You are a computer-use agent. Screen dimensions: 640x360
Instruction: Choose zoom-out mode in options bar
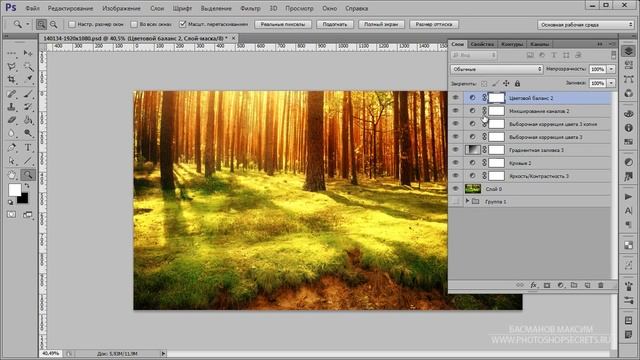pos(53,24)
